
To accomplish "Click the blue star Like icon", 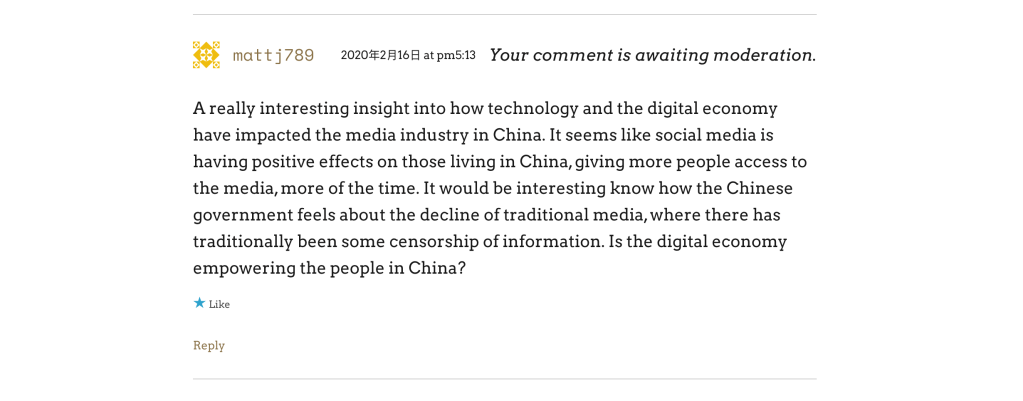I will click(x=199, y=303).
